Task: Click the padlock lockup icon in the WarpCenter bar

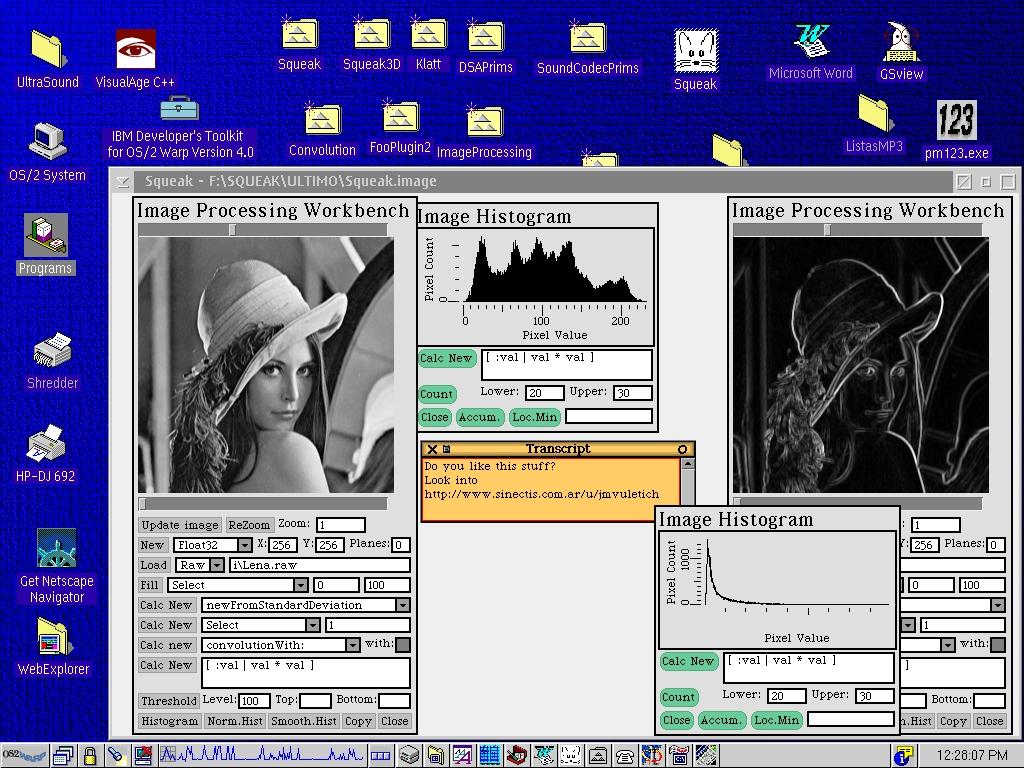Action: click(90, 756)
